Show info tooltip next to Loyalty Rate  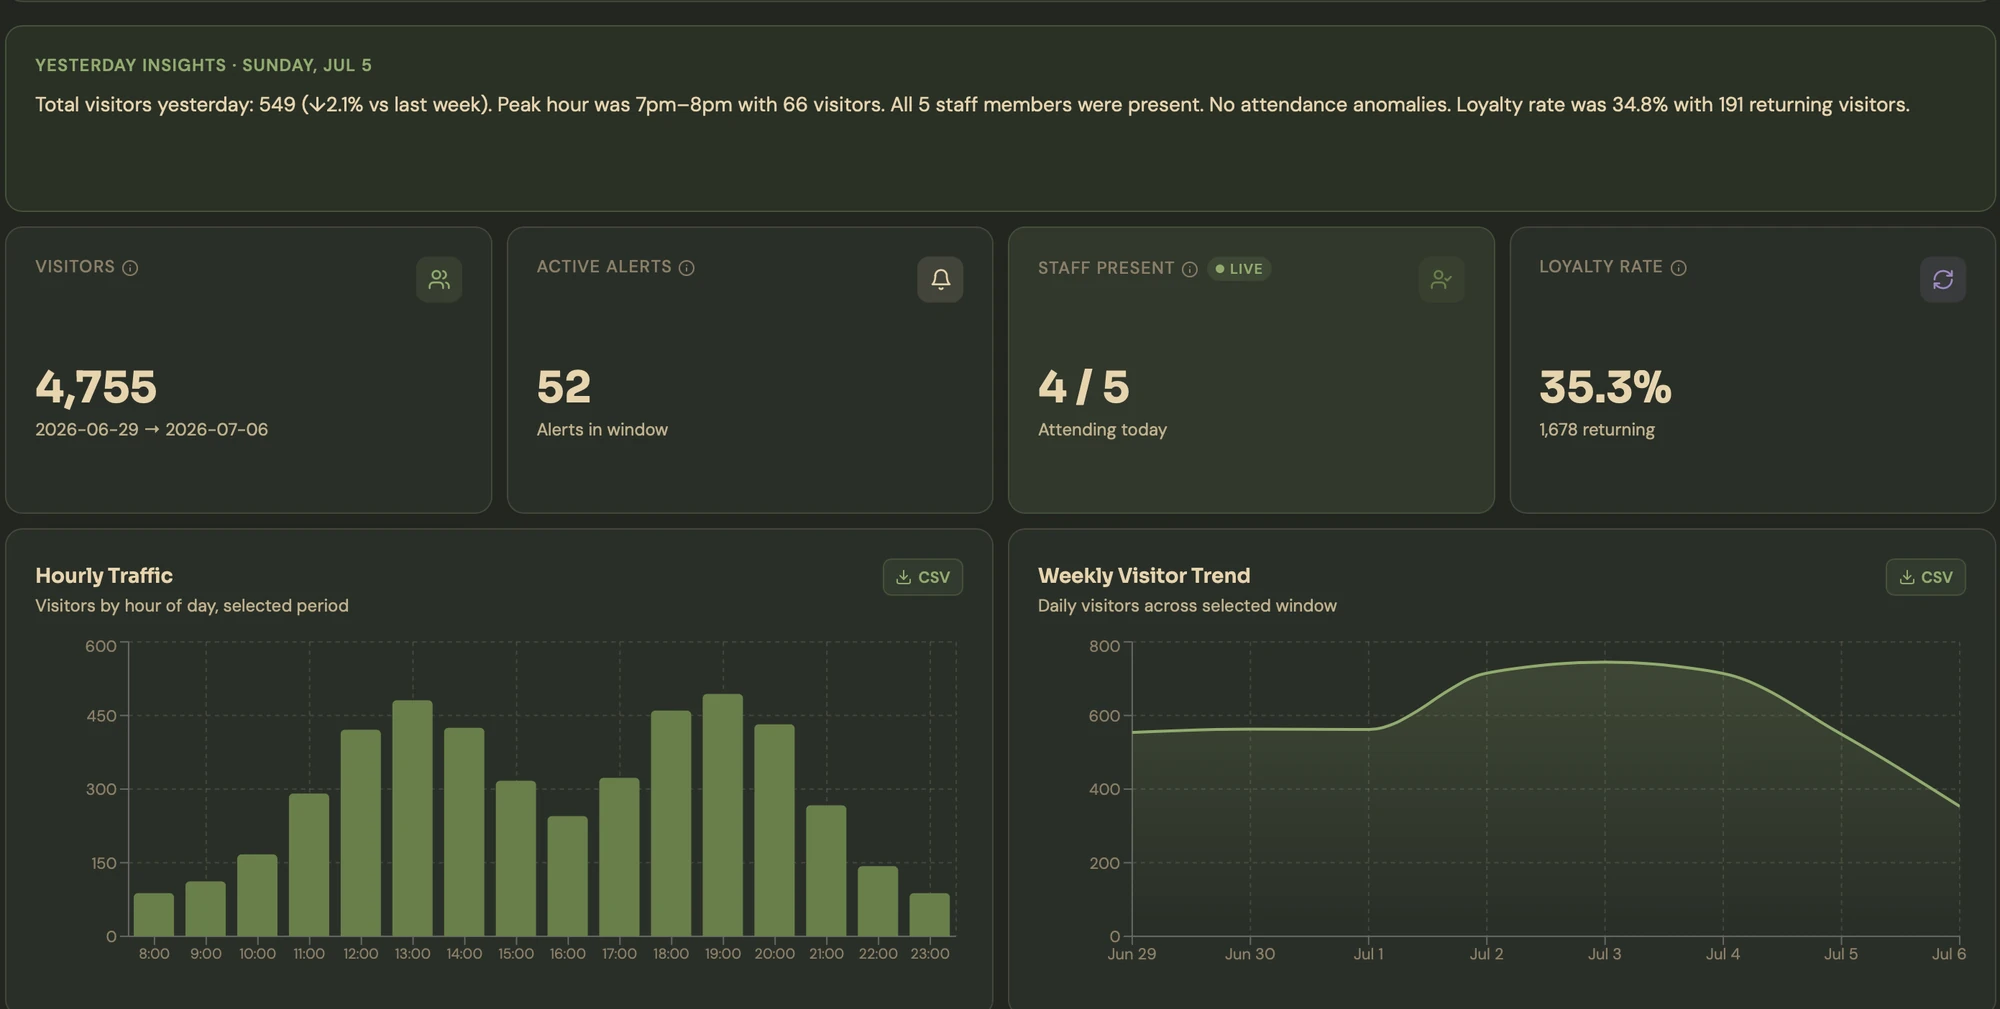[1678, 267]
